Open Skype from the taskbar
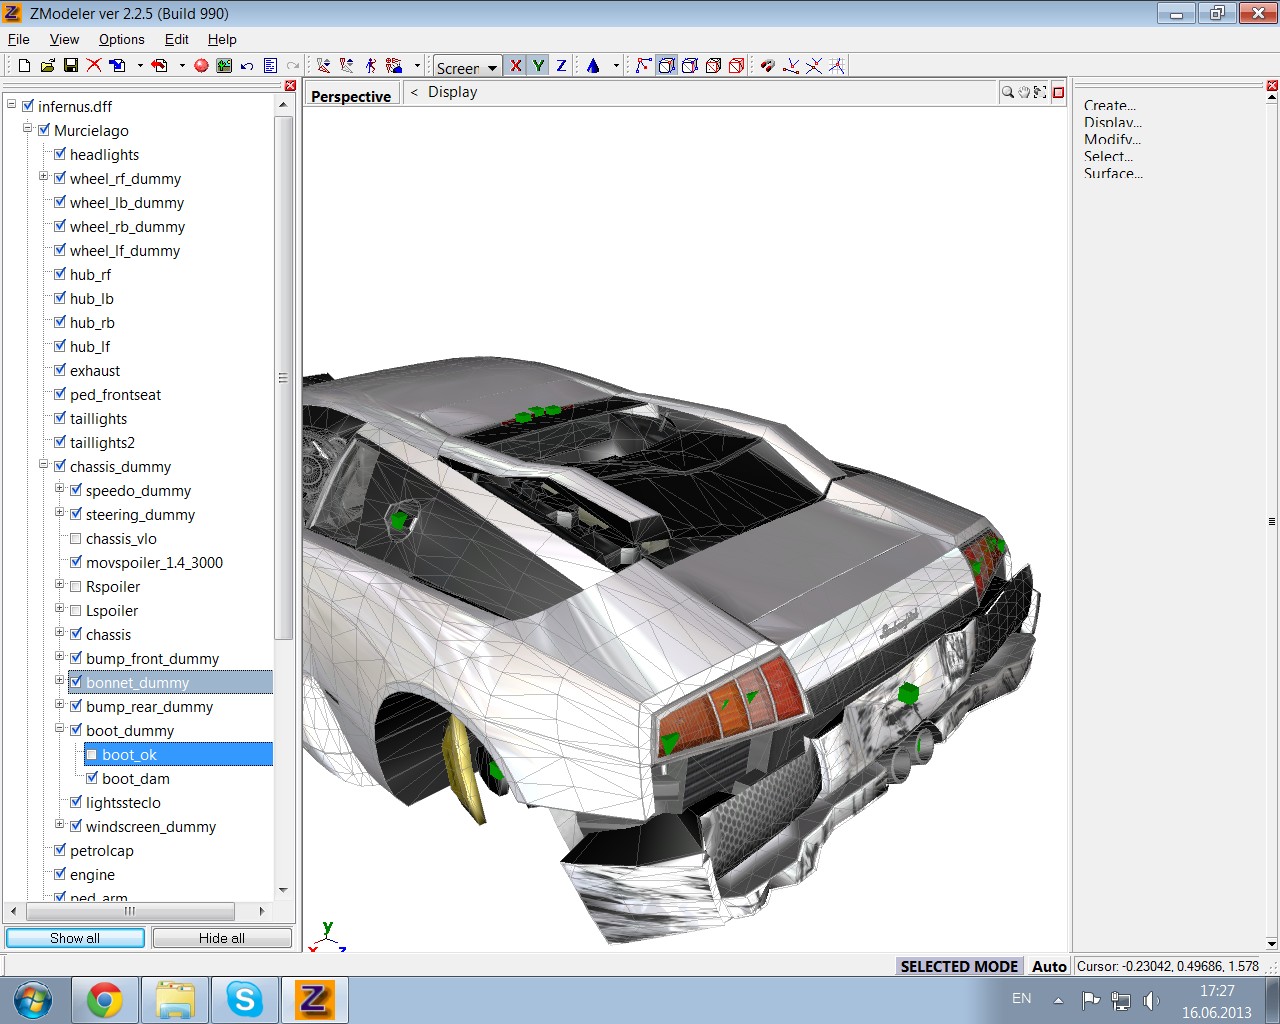Image resolution: width=1280 pixels, height=1024 pixels. pyautogui.click(x=245, y=1000)
